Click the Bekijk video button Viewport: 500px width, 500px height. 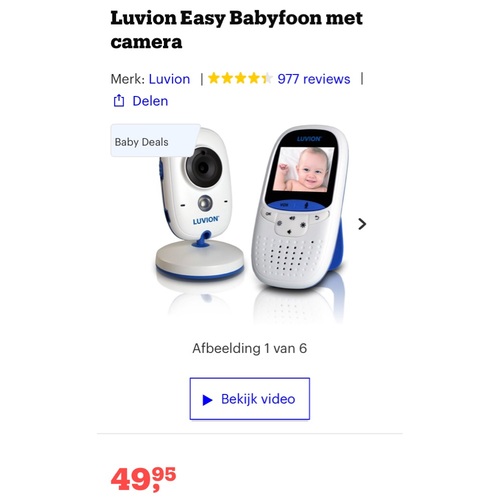pyautogui.click(x=250, y=399)
